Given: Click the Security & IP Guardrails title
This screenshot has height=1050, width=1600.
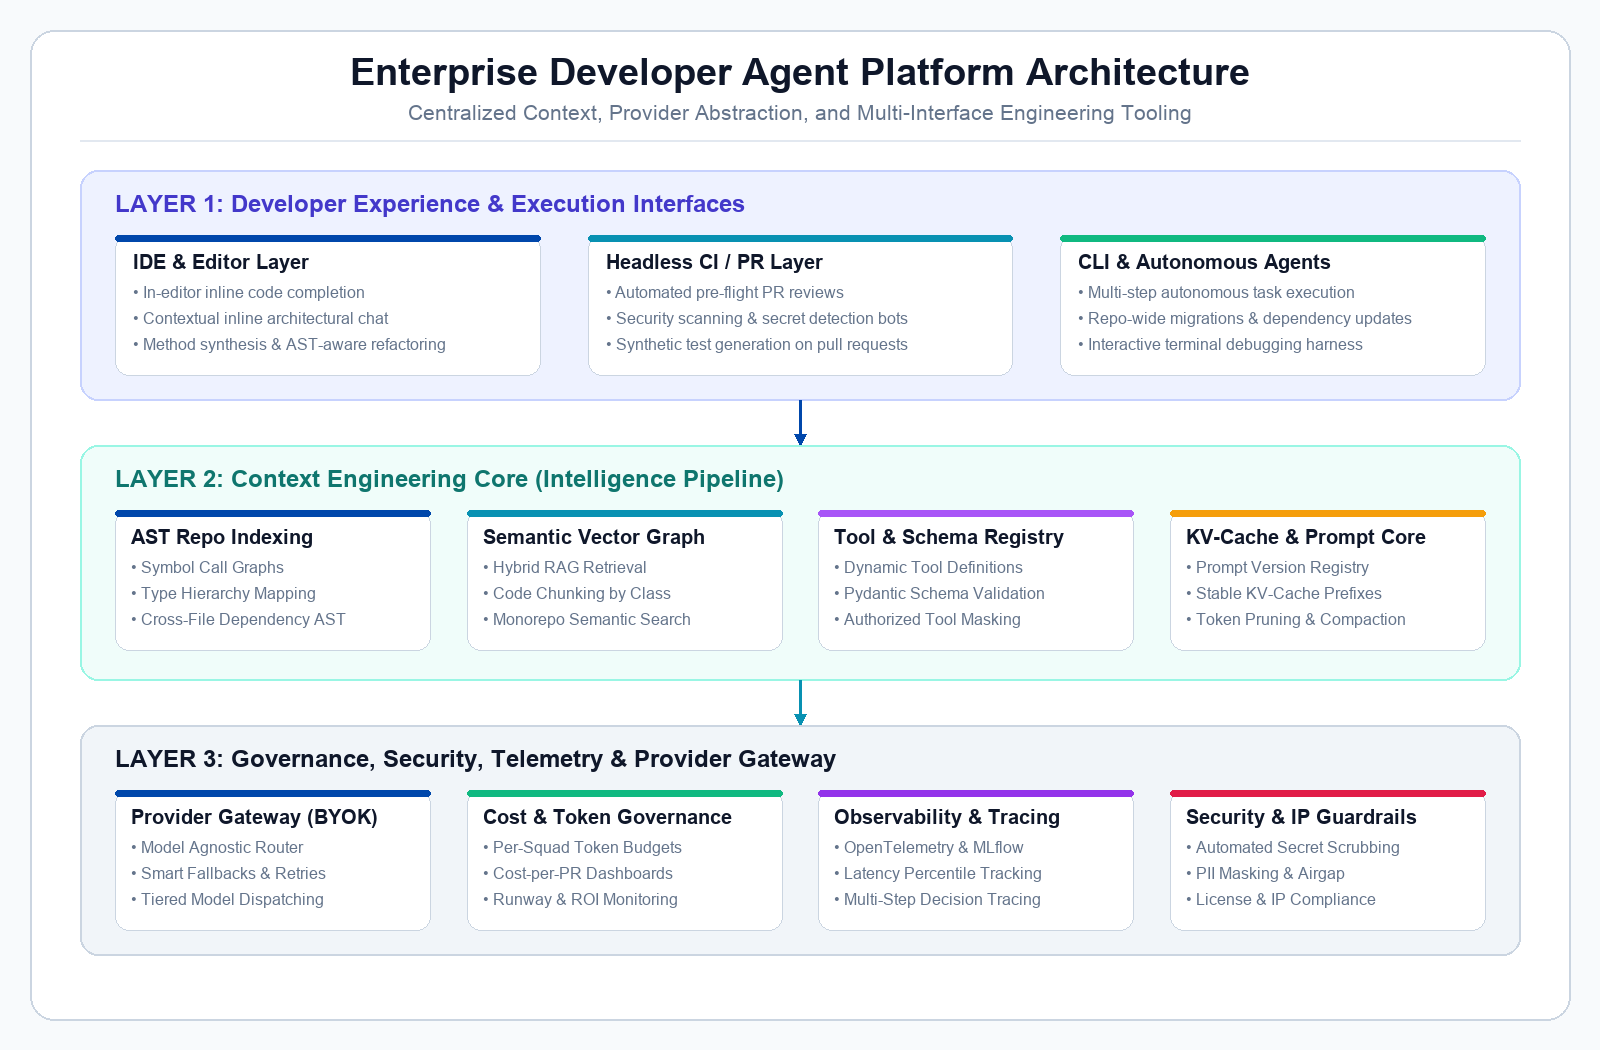Looking at the screenshot, I should (x=1301, y=817).
